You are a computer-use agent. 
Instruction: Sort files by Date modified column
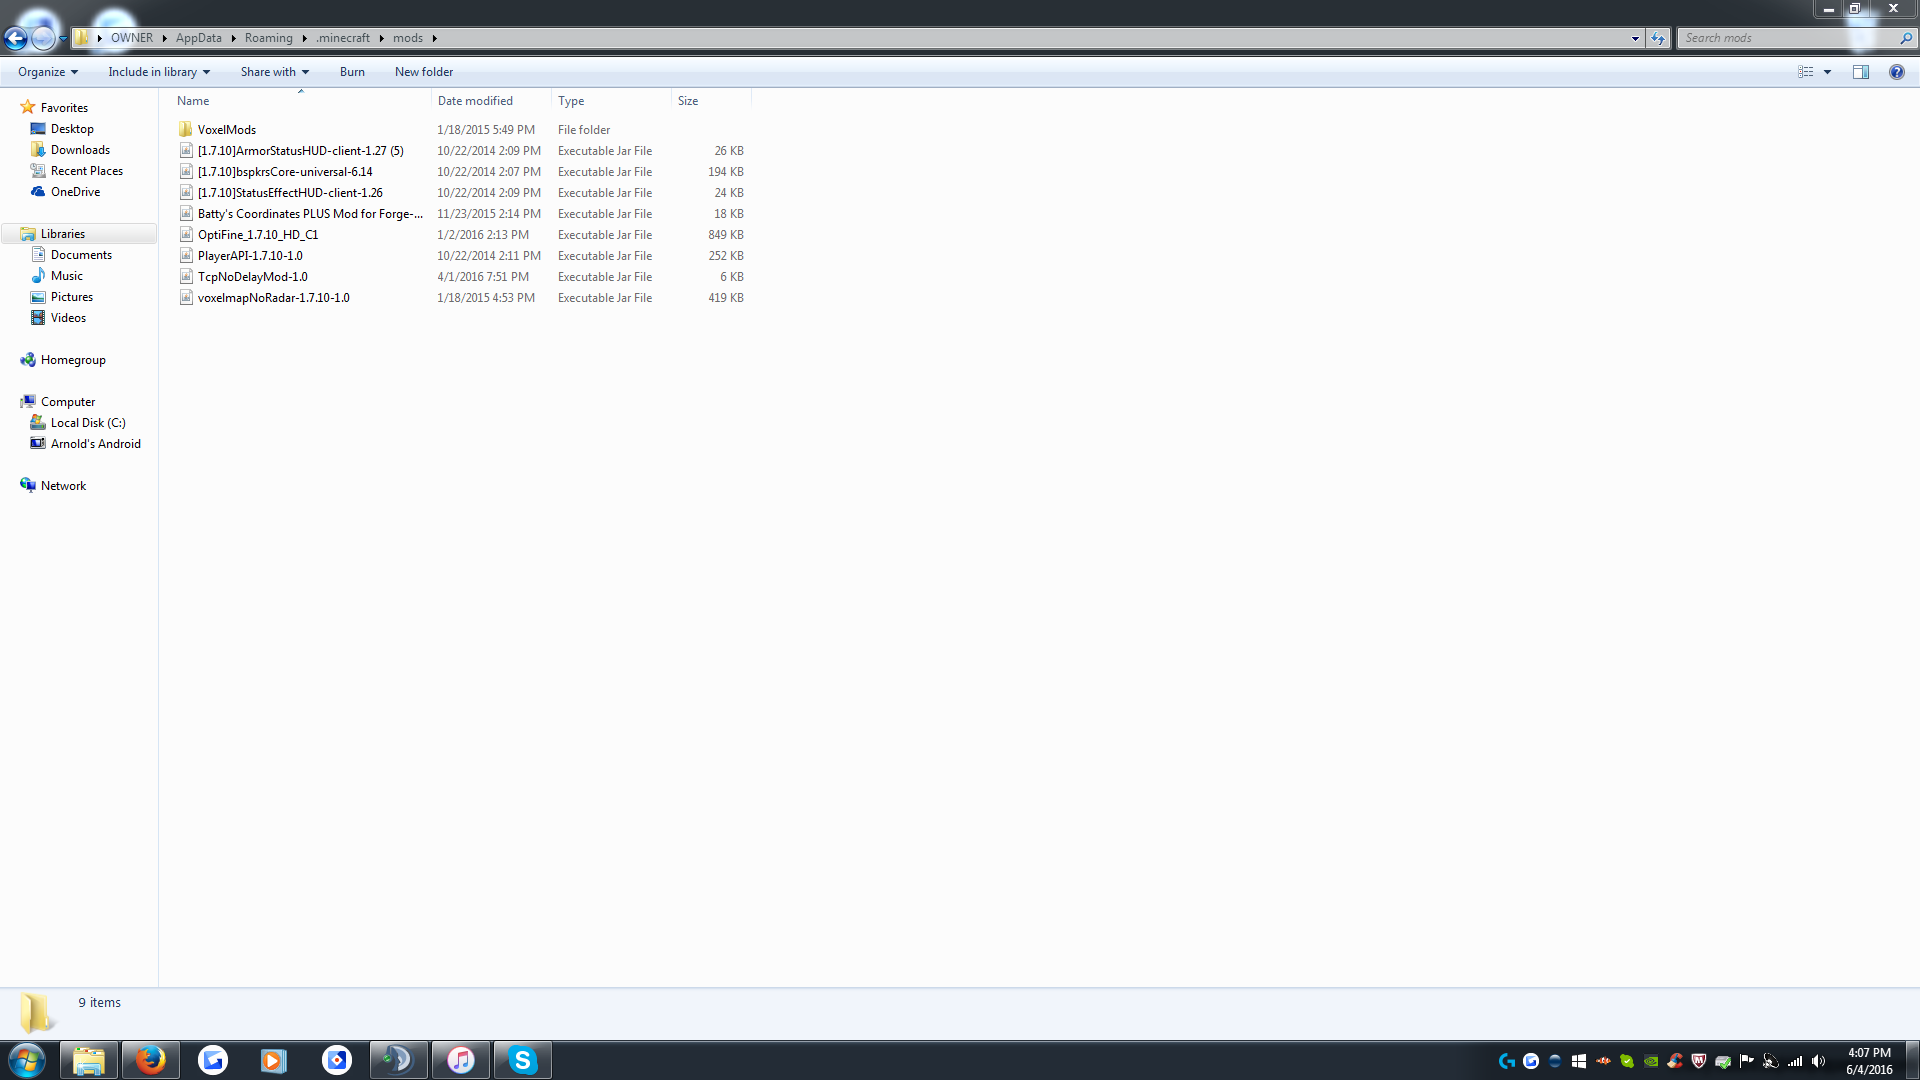pyautogui.click(x=475, y=101)
